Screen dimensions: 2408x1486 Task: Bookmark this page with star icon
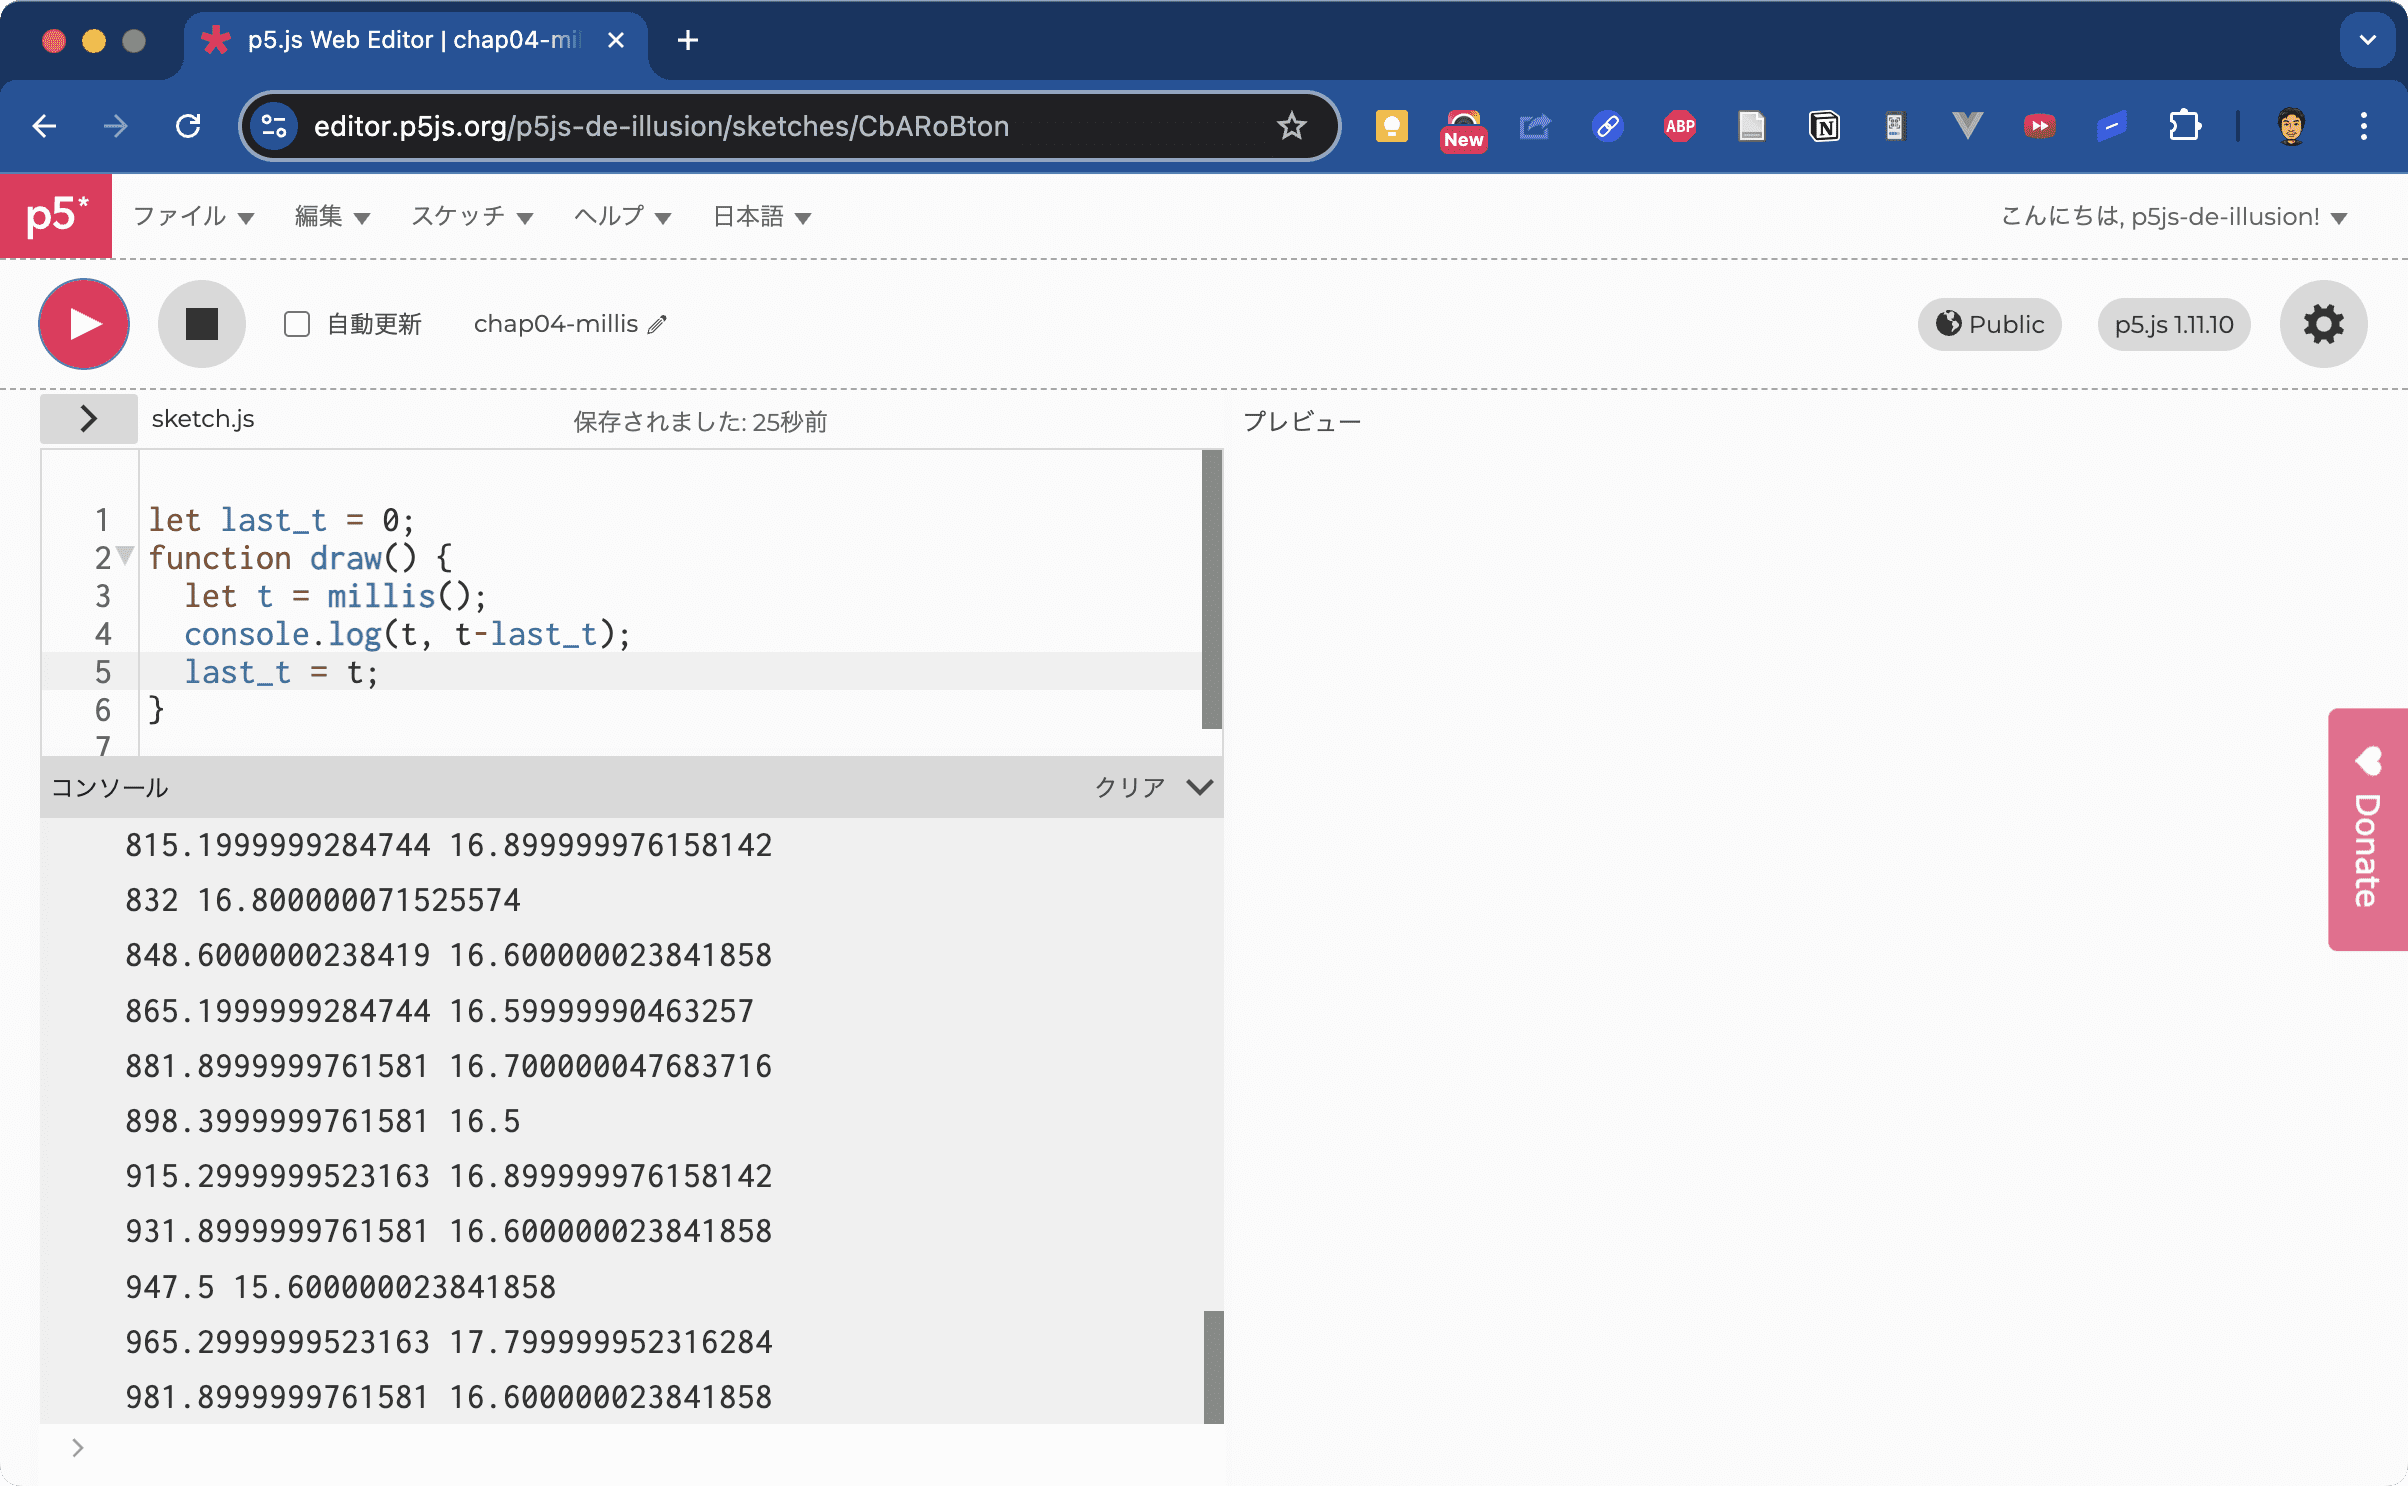click(x=1291, y=126)
